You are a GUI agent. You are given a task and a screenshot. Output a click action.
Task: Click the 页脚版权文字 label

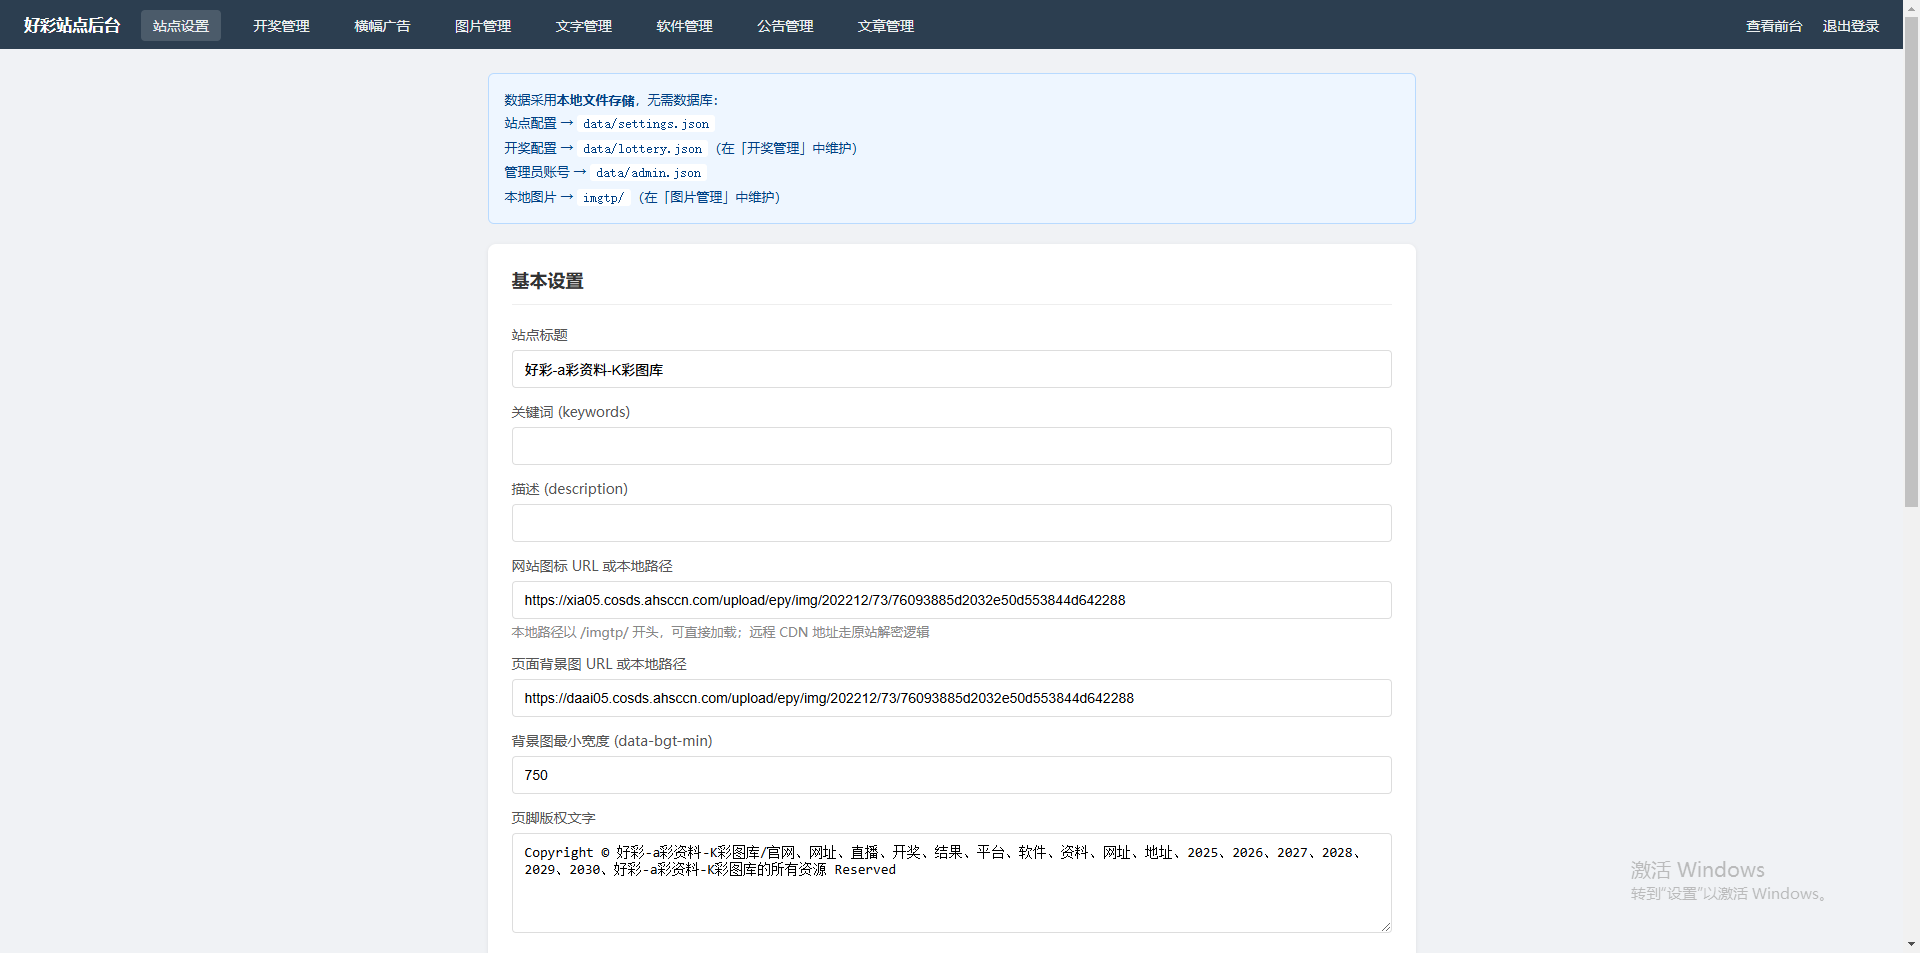(x=554, y=818)
